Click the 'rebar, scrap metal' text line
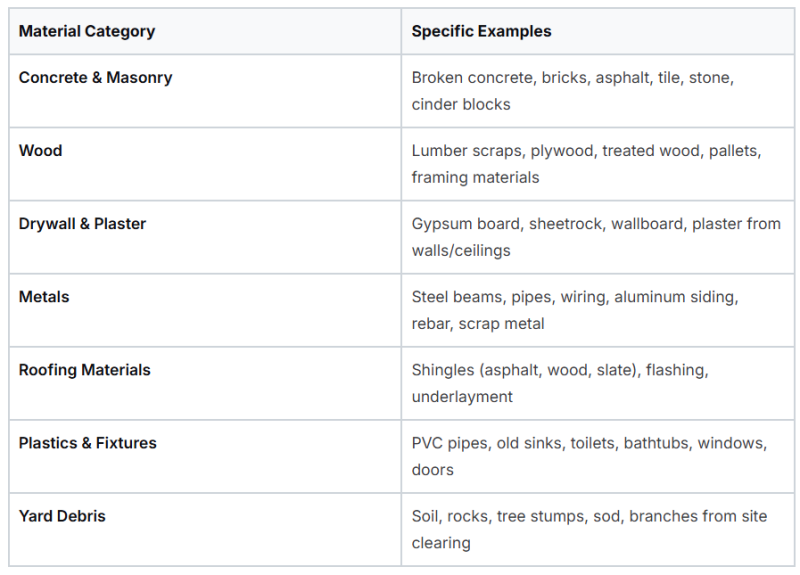800x575 pixels. [x=478, y=324]
